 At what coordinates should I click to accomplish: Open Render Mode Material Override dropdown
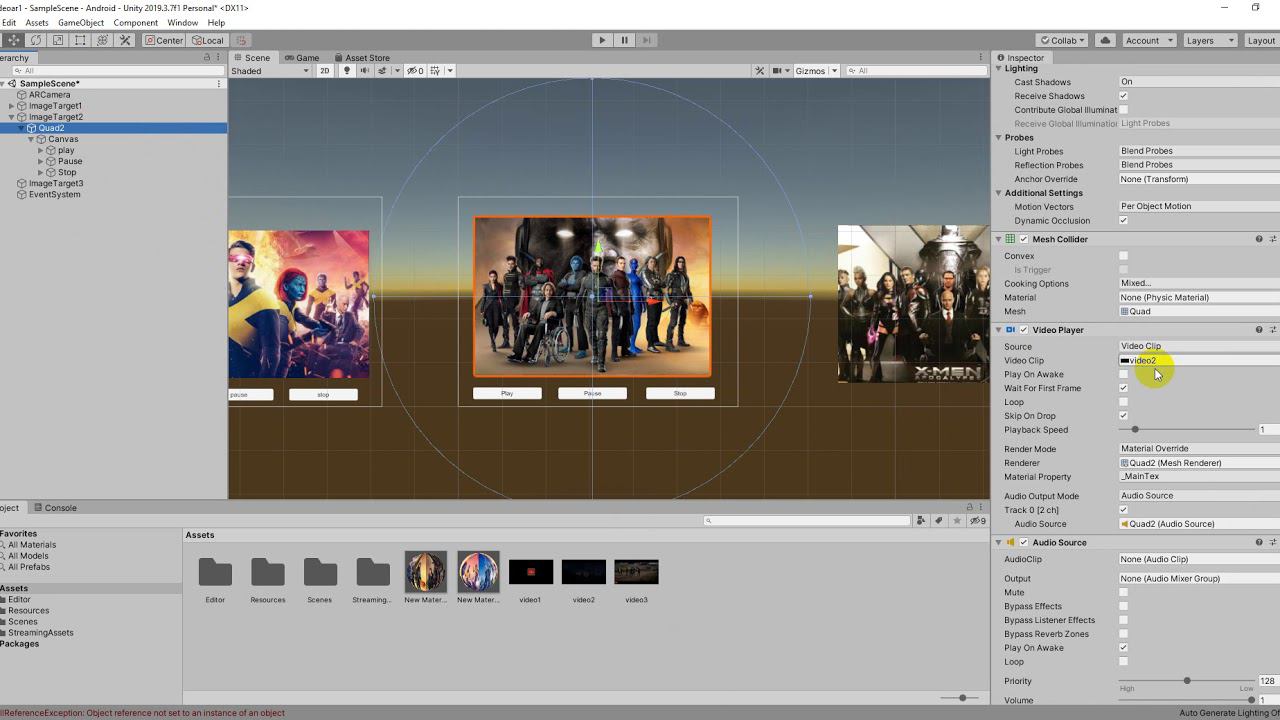[x=1199, y=449]
